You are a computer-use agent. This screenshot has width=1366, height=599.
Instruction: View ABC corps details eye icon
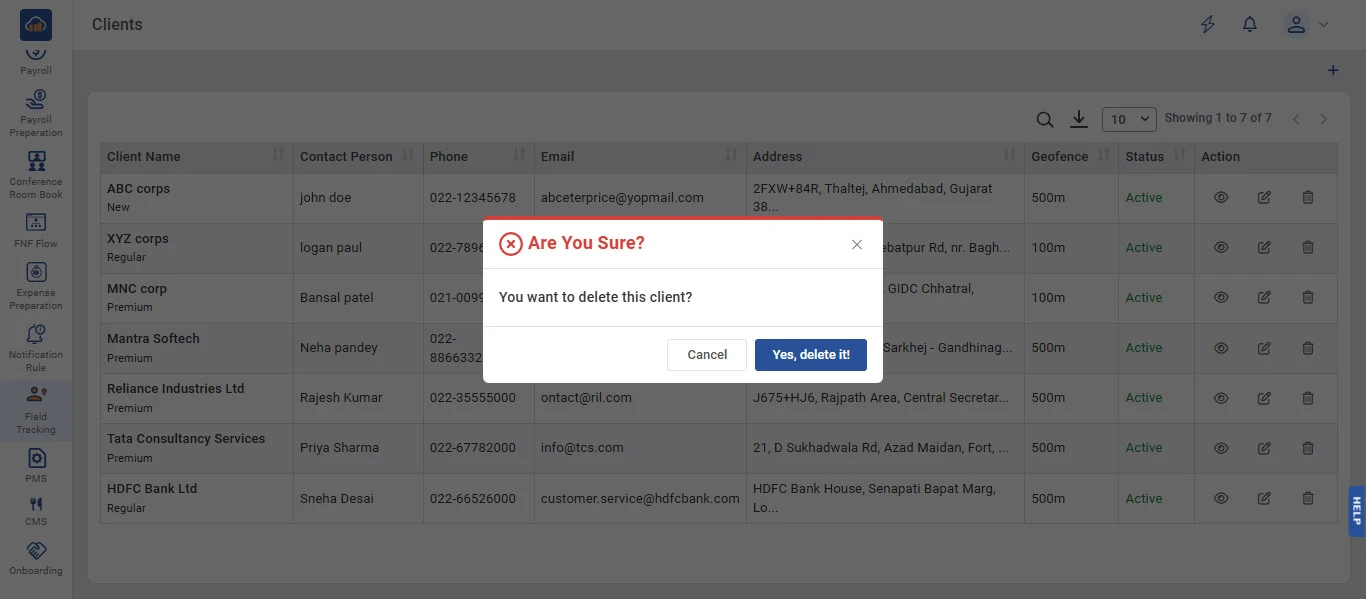1221,198
